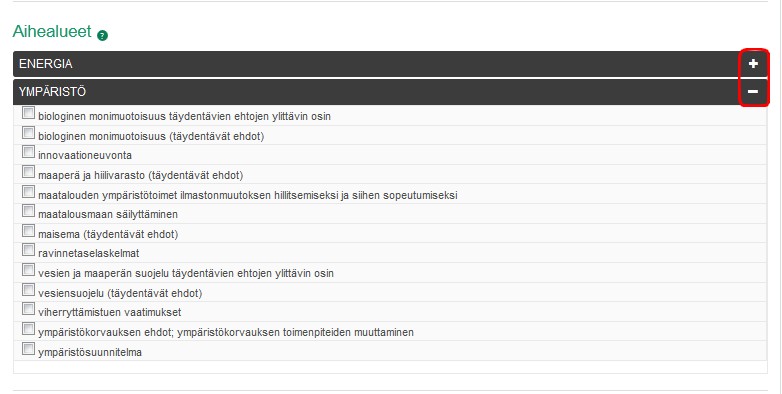Tick the ympäristösuunnitelma checkbox
This screenshot has width=782, height=394.
(28, 349)
